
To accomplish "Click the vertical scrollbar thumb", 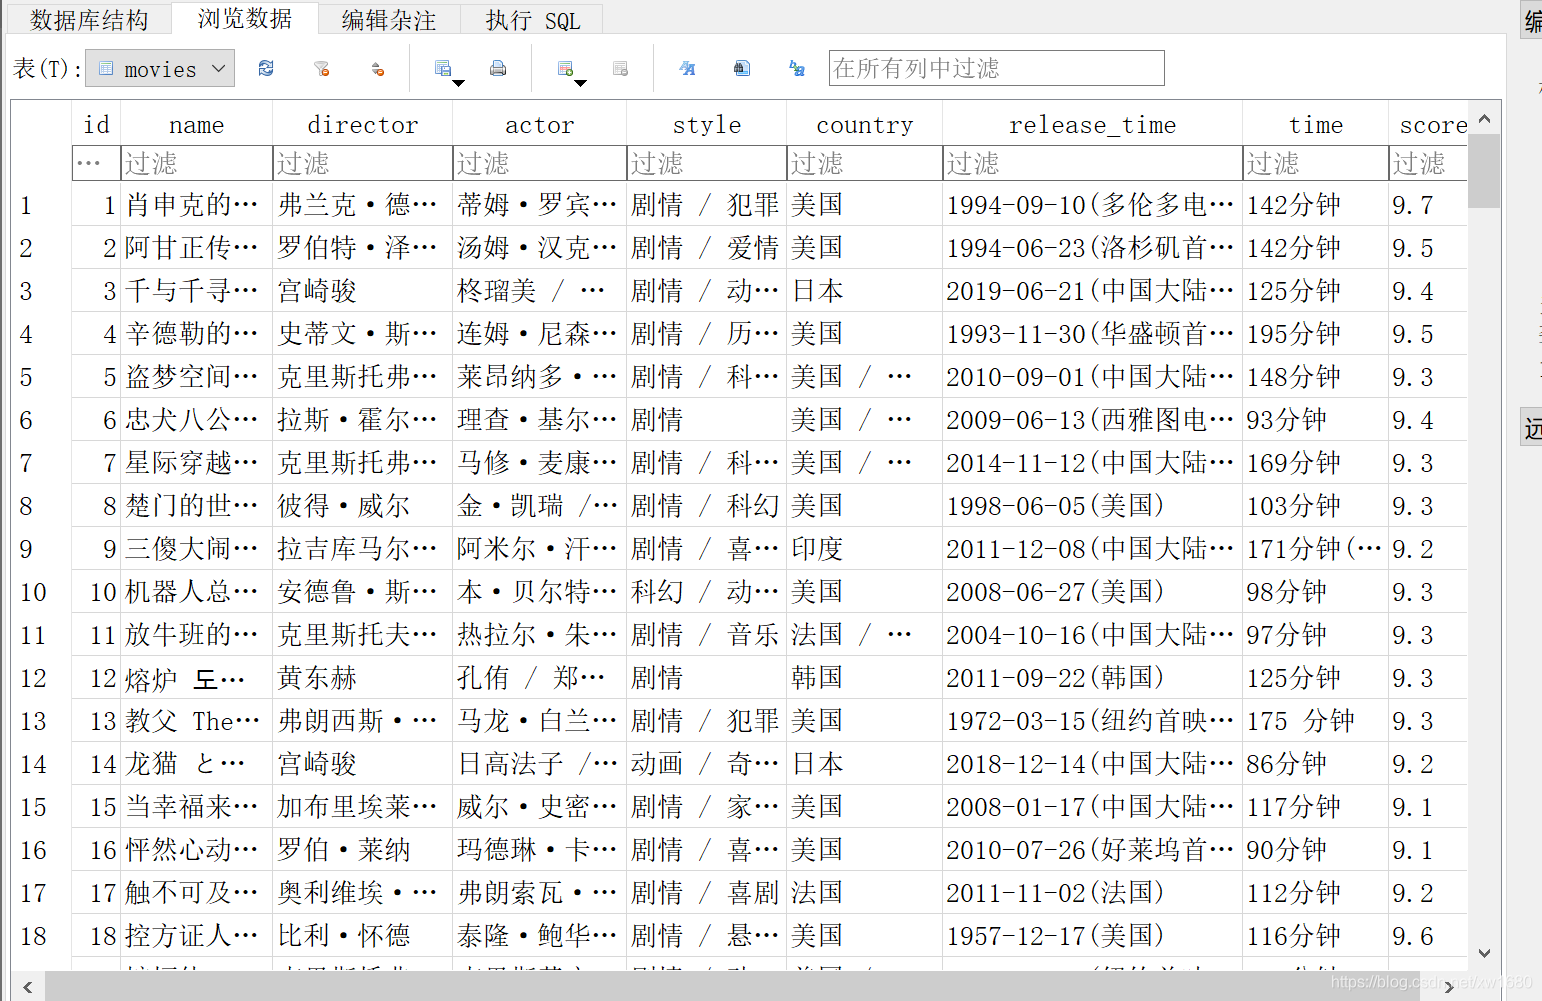I will coord(1484,171).
